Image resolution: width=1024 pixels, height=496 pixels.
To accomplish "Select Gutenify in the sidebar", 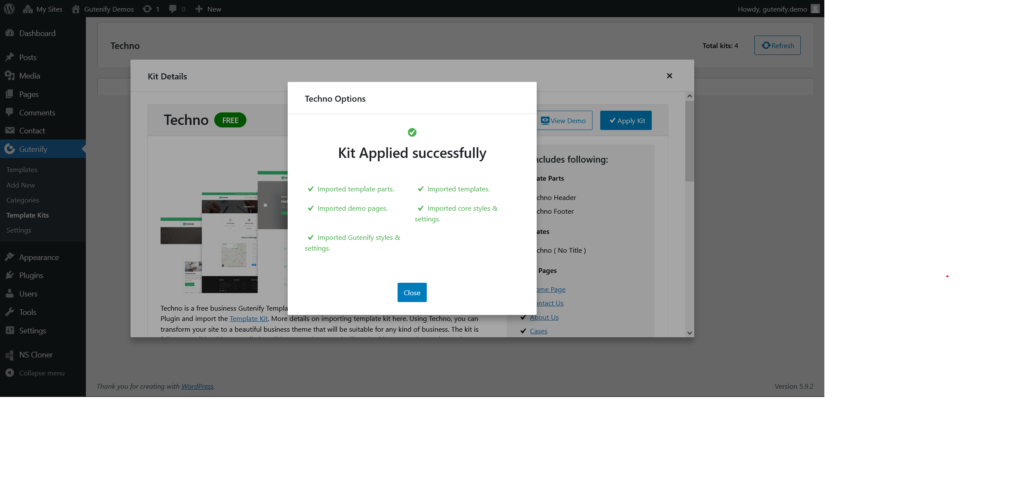I will (x=42, y=149).
